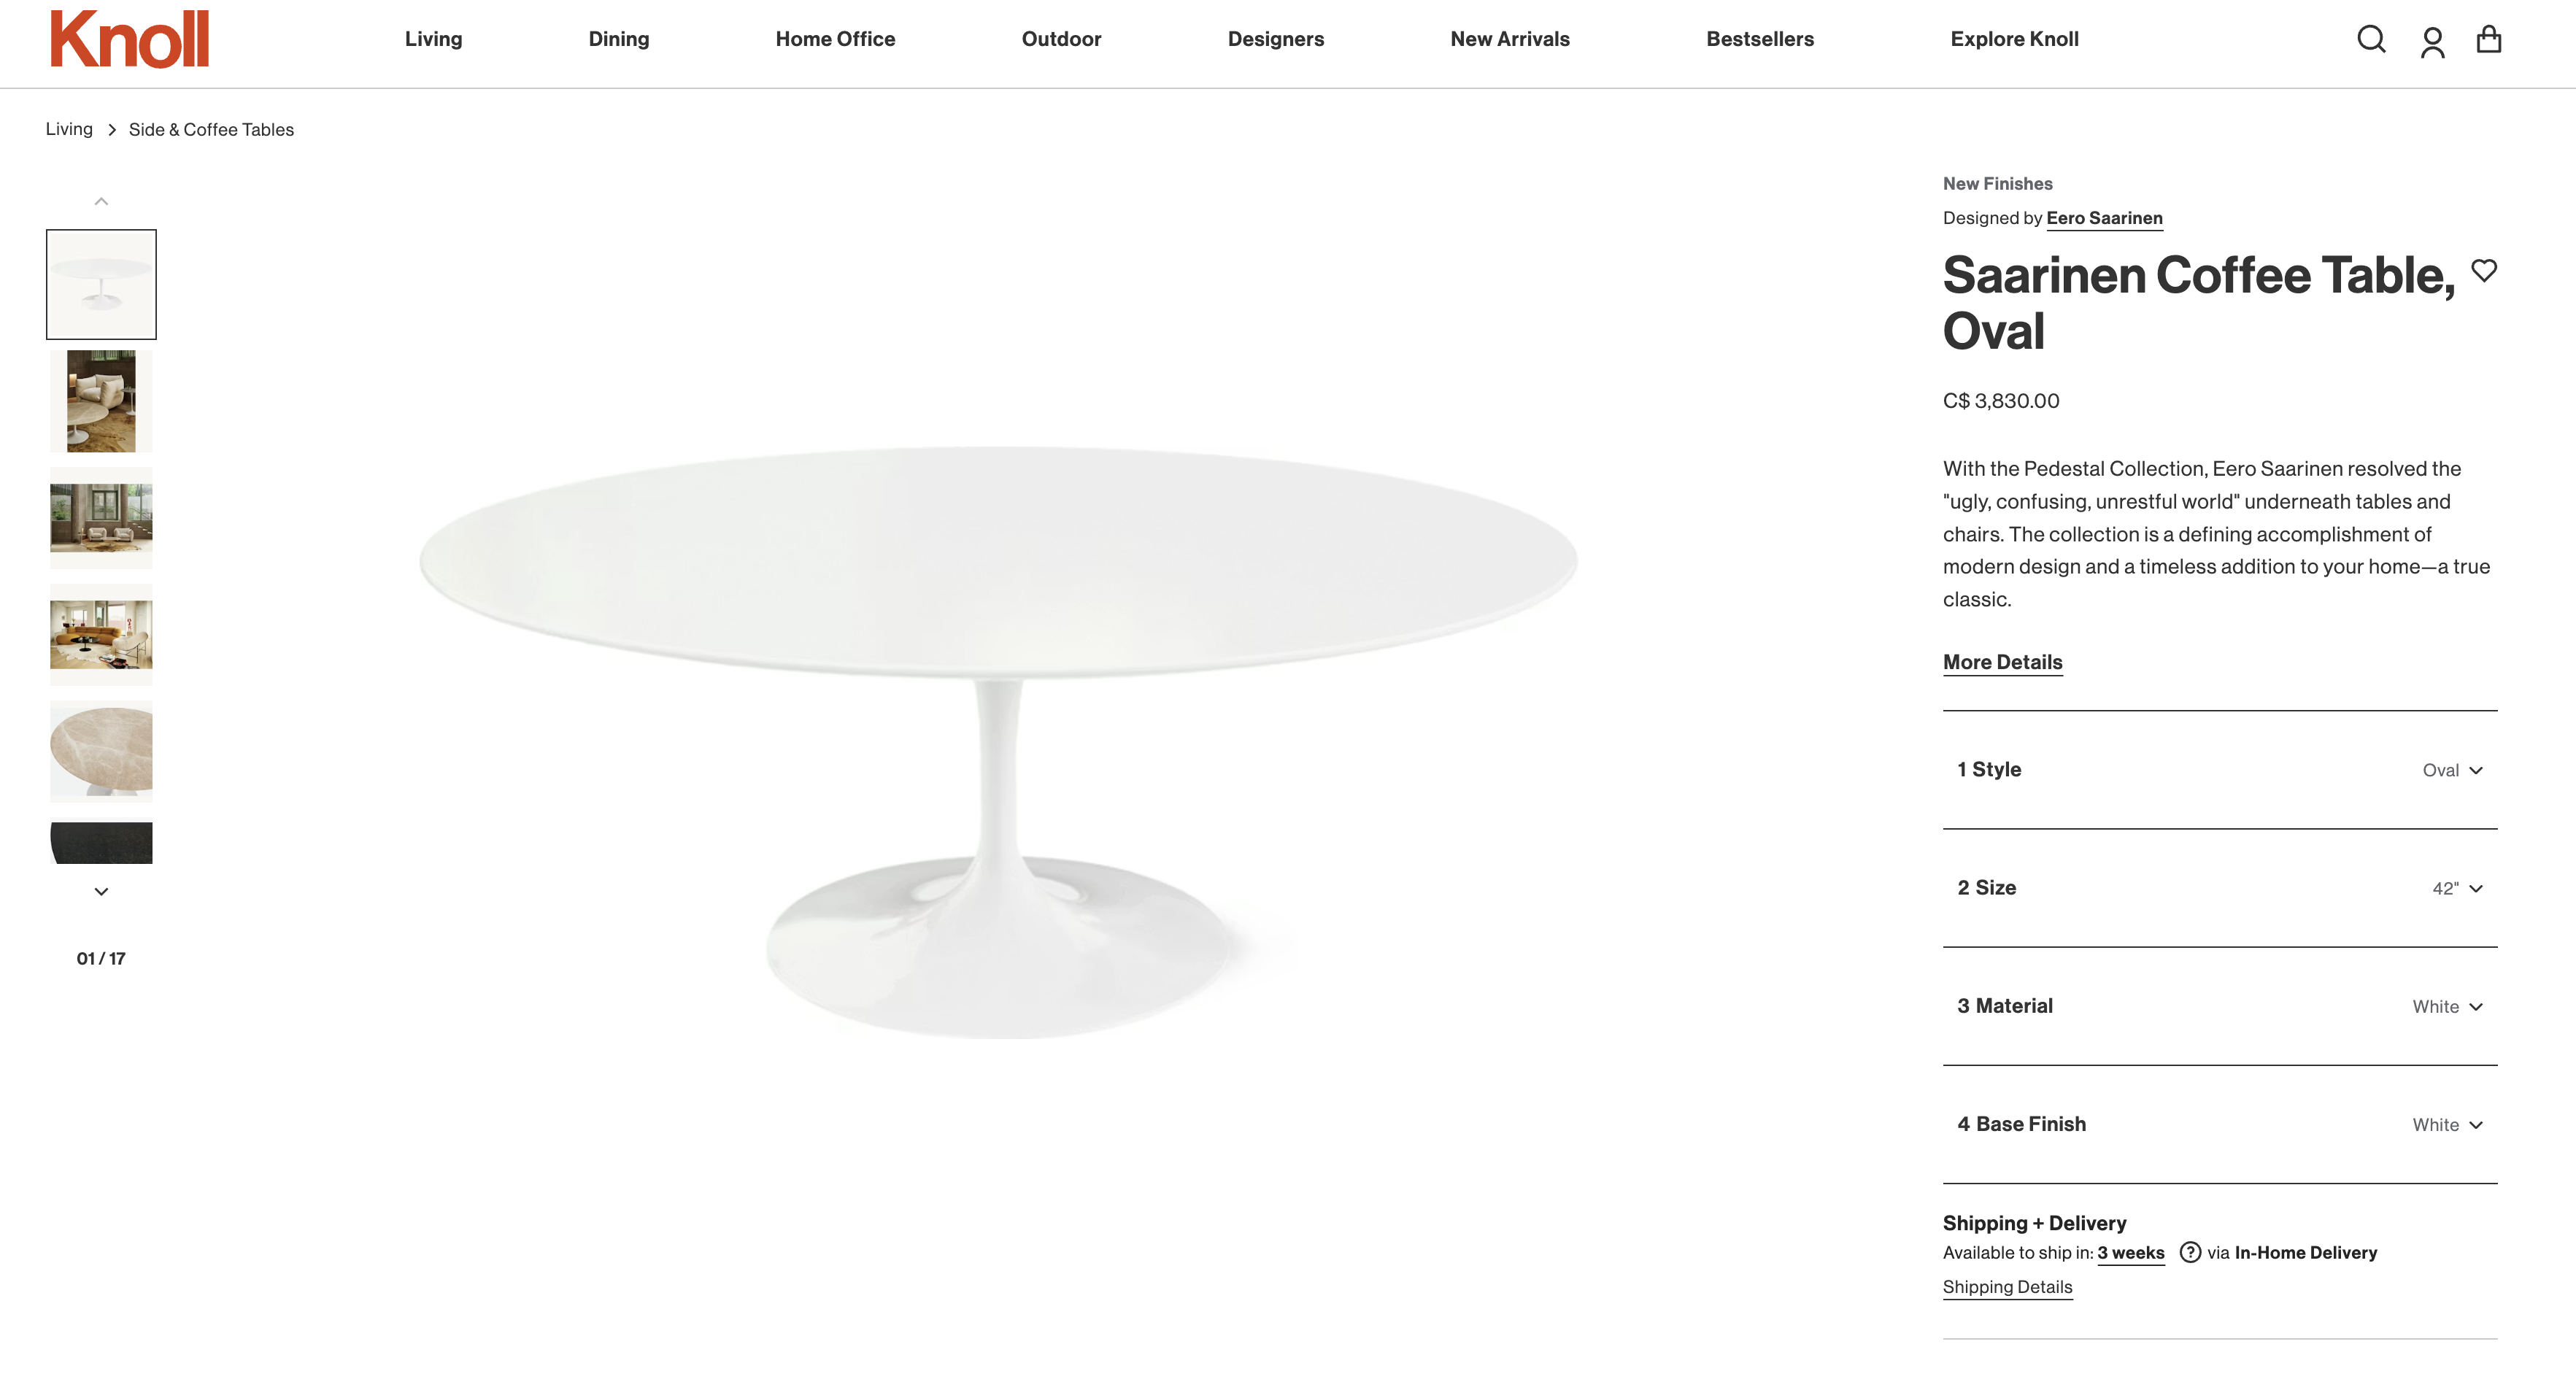The image size is (2576, 1382).
Task: Expand the Base Finish dropdown
Action: (2219, 1124)
